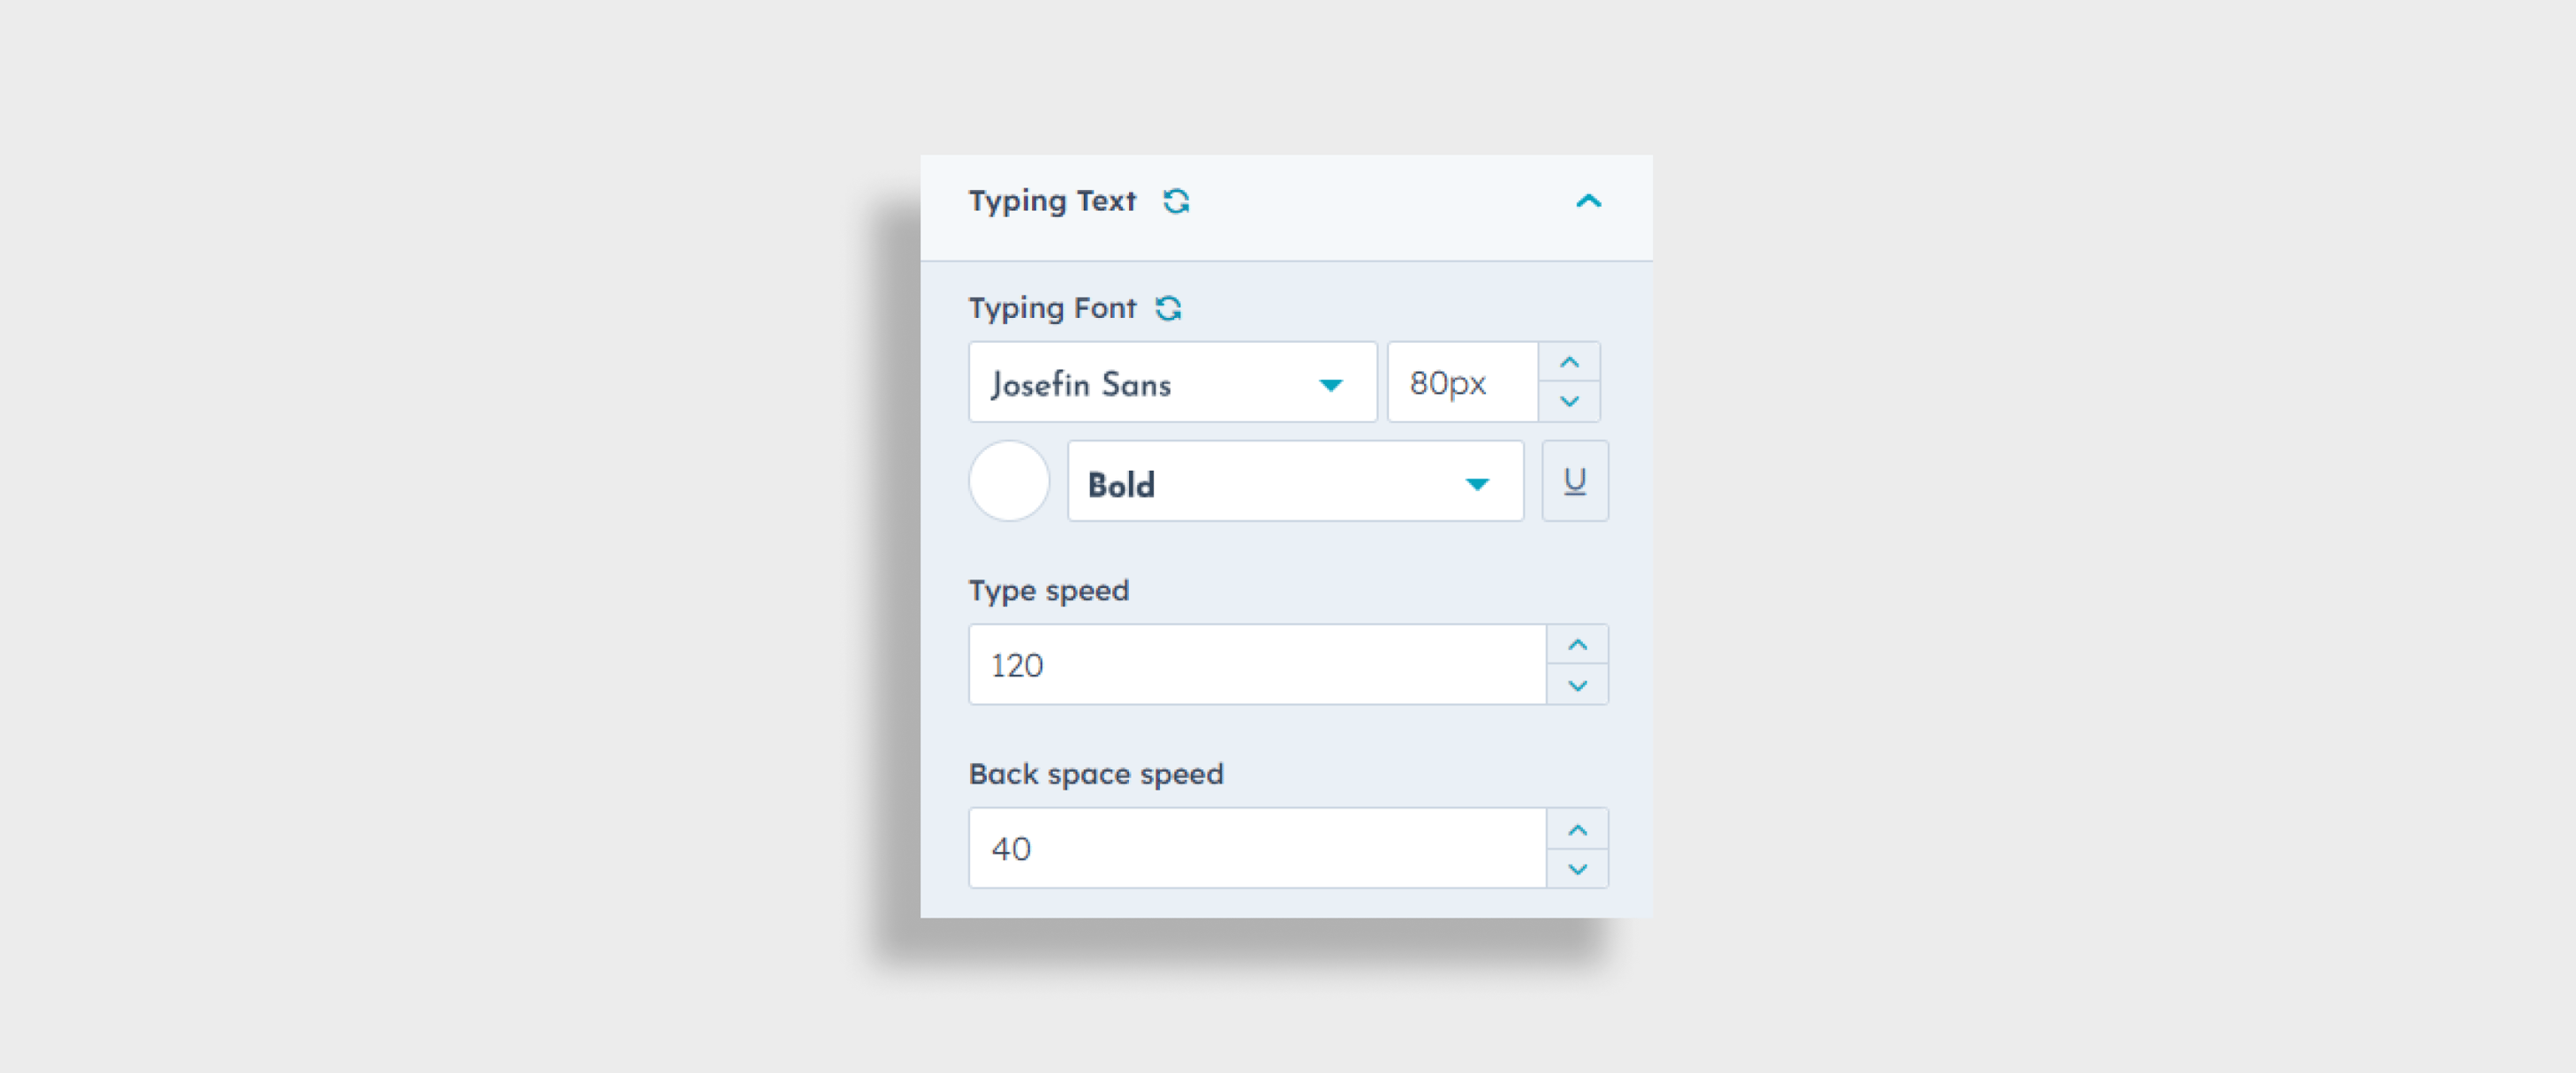2576x1073 pixels.
Task: Open the Bold font weight dropdown
Action: [1295, 483]
